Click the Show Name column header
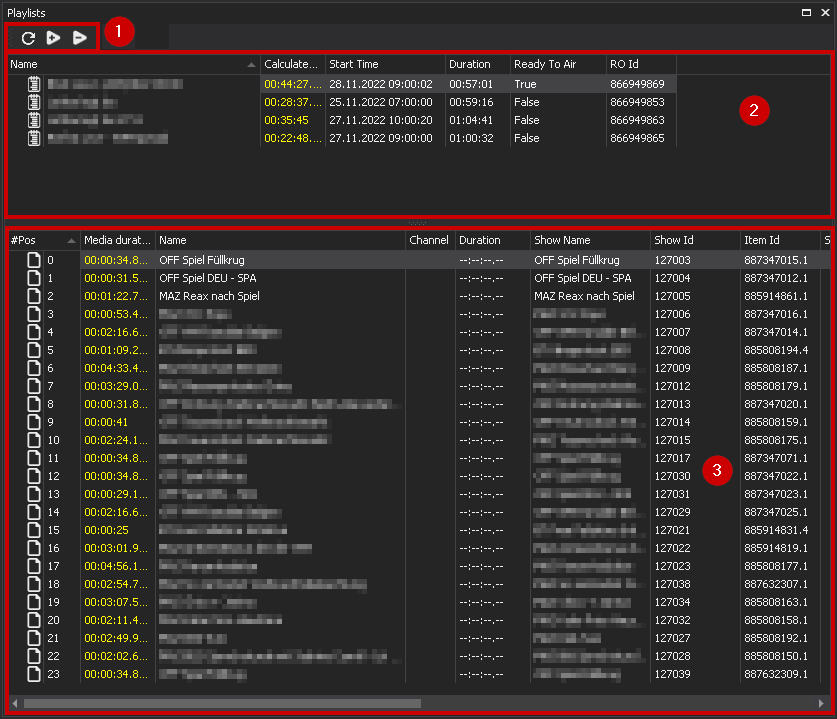 point(588,240)
